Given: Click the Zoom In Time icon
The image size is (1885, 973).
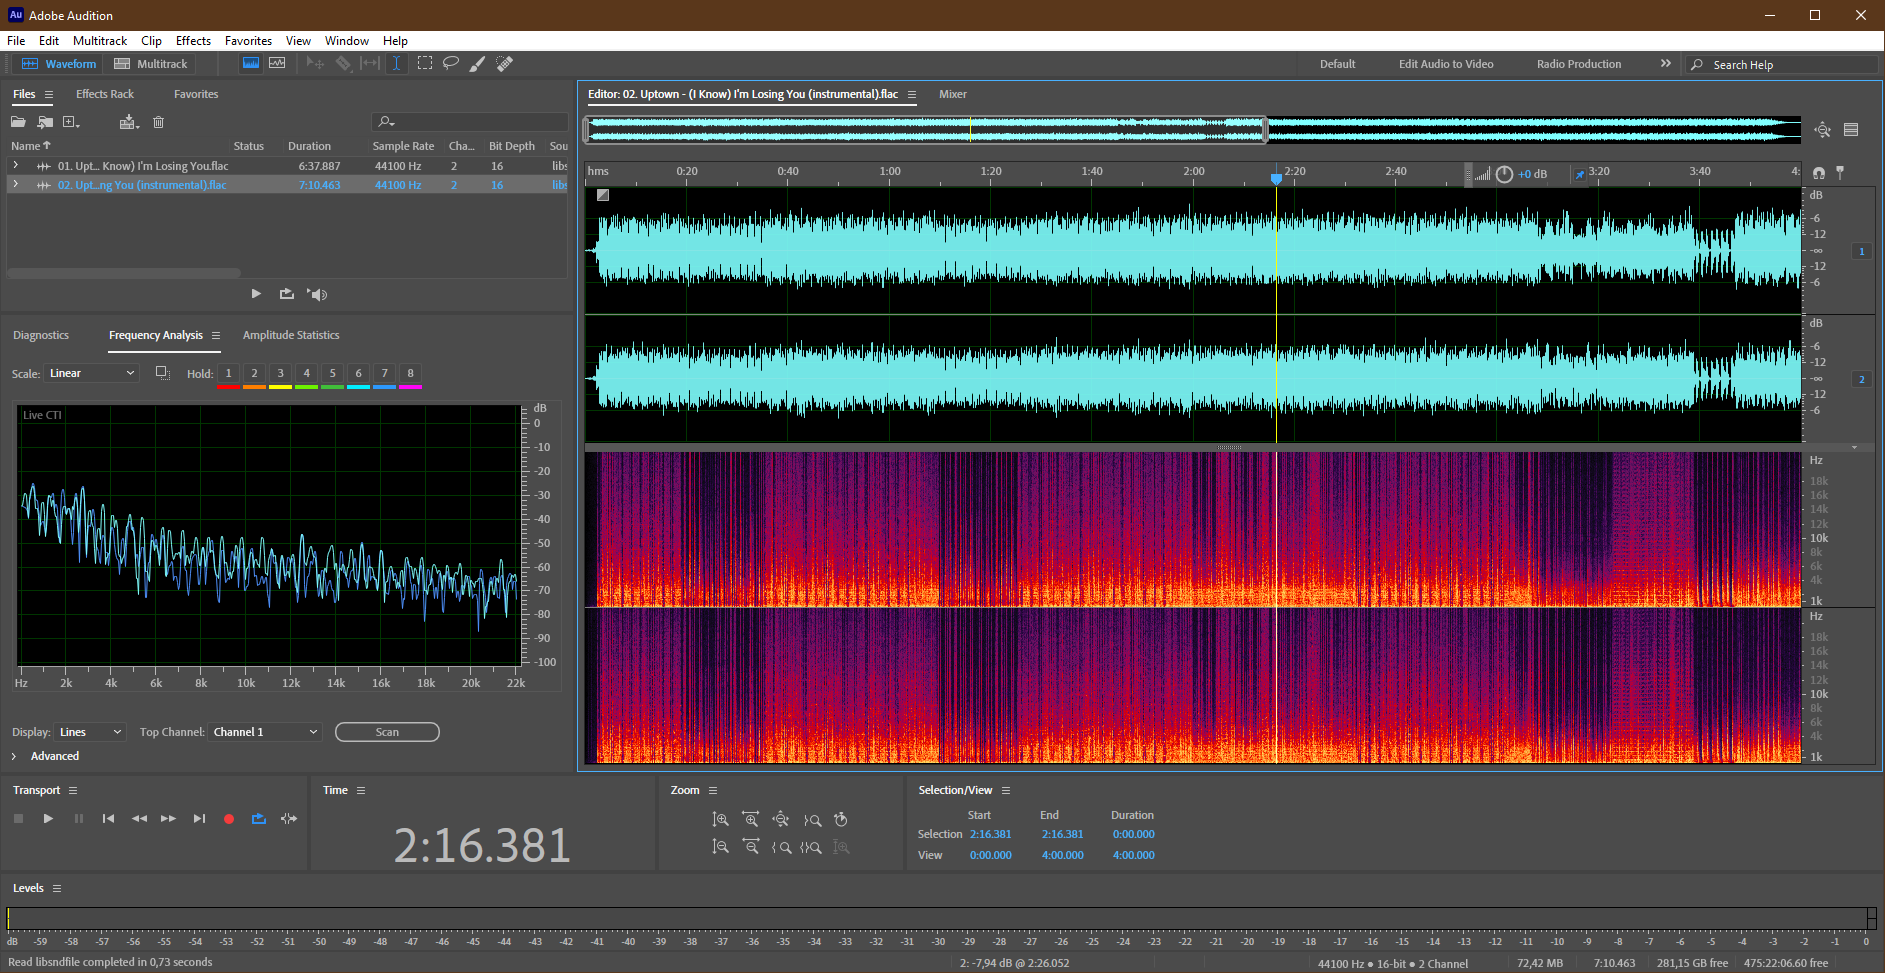Looking at the screenshot, I should [x=750, y=819].
